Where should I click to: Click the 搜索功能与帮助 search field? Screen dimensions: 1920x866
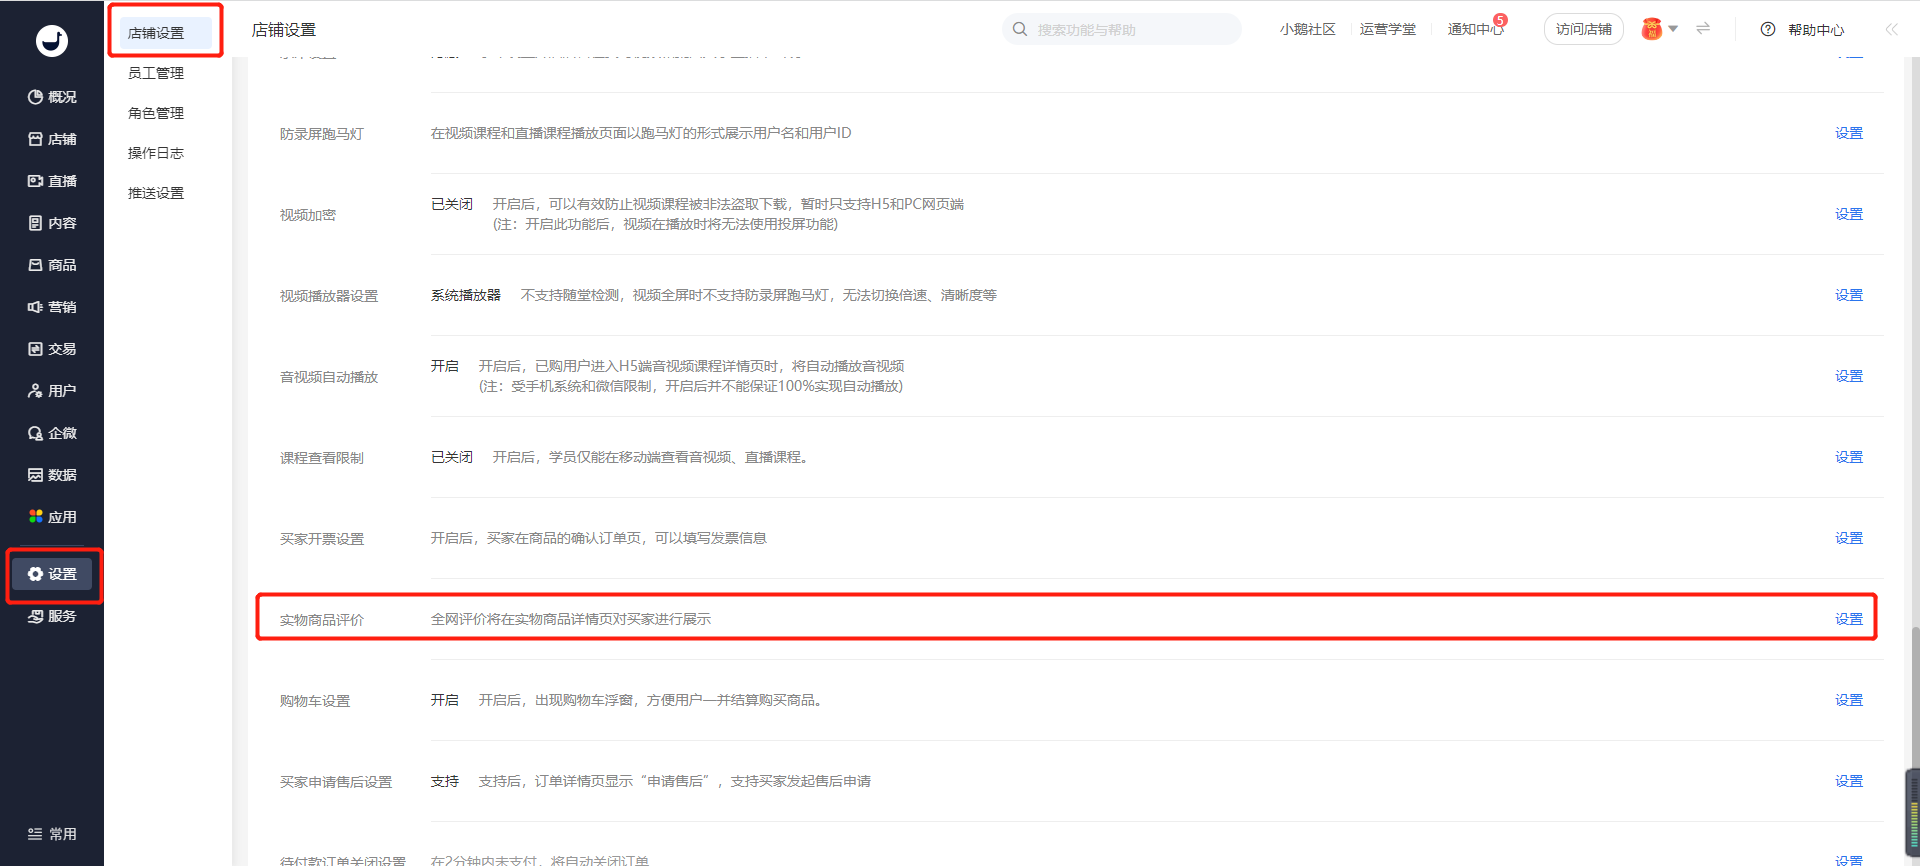click(x=1122, y=30)
